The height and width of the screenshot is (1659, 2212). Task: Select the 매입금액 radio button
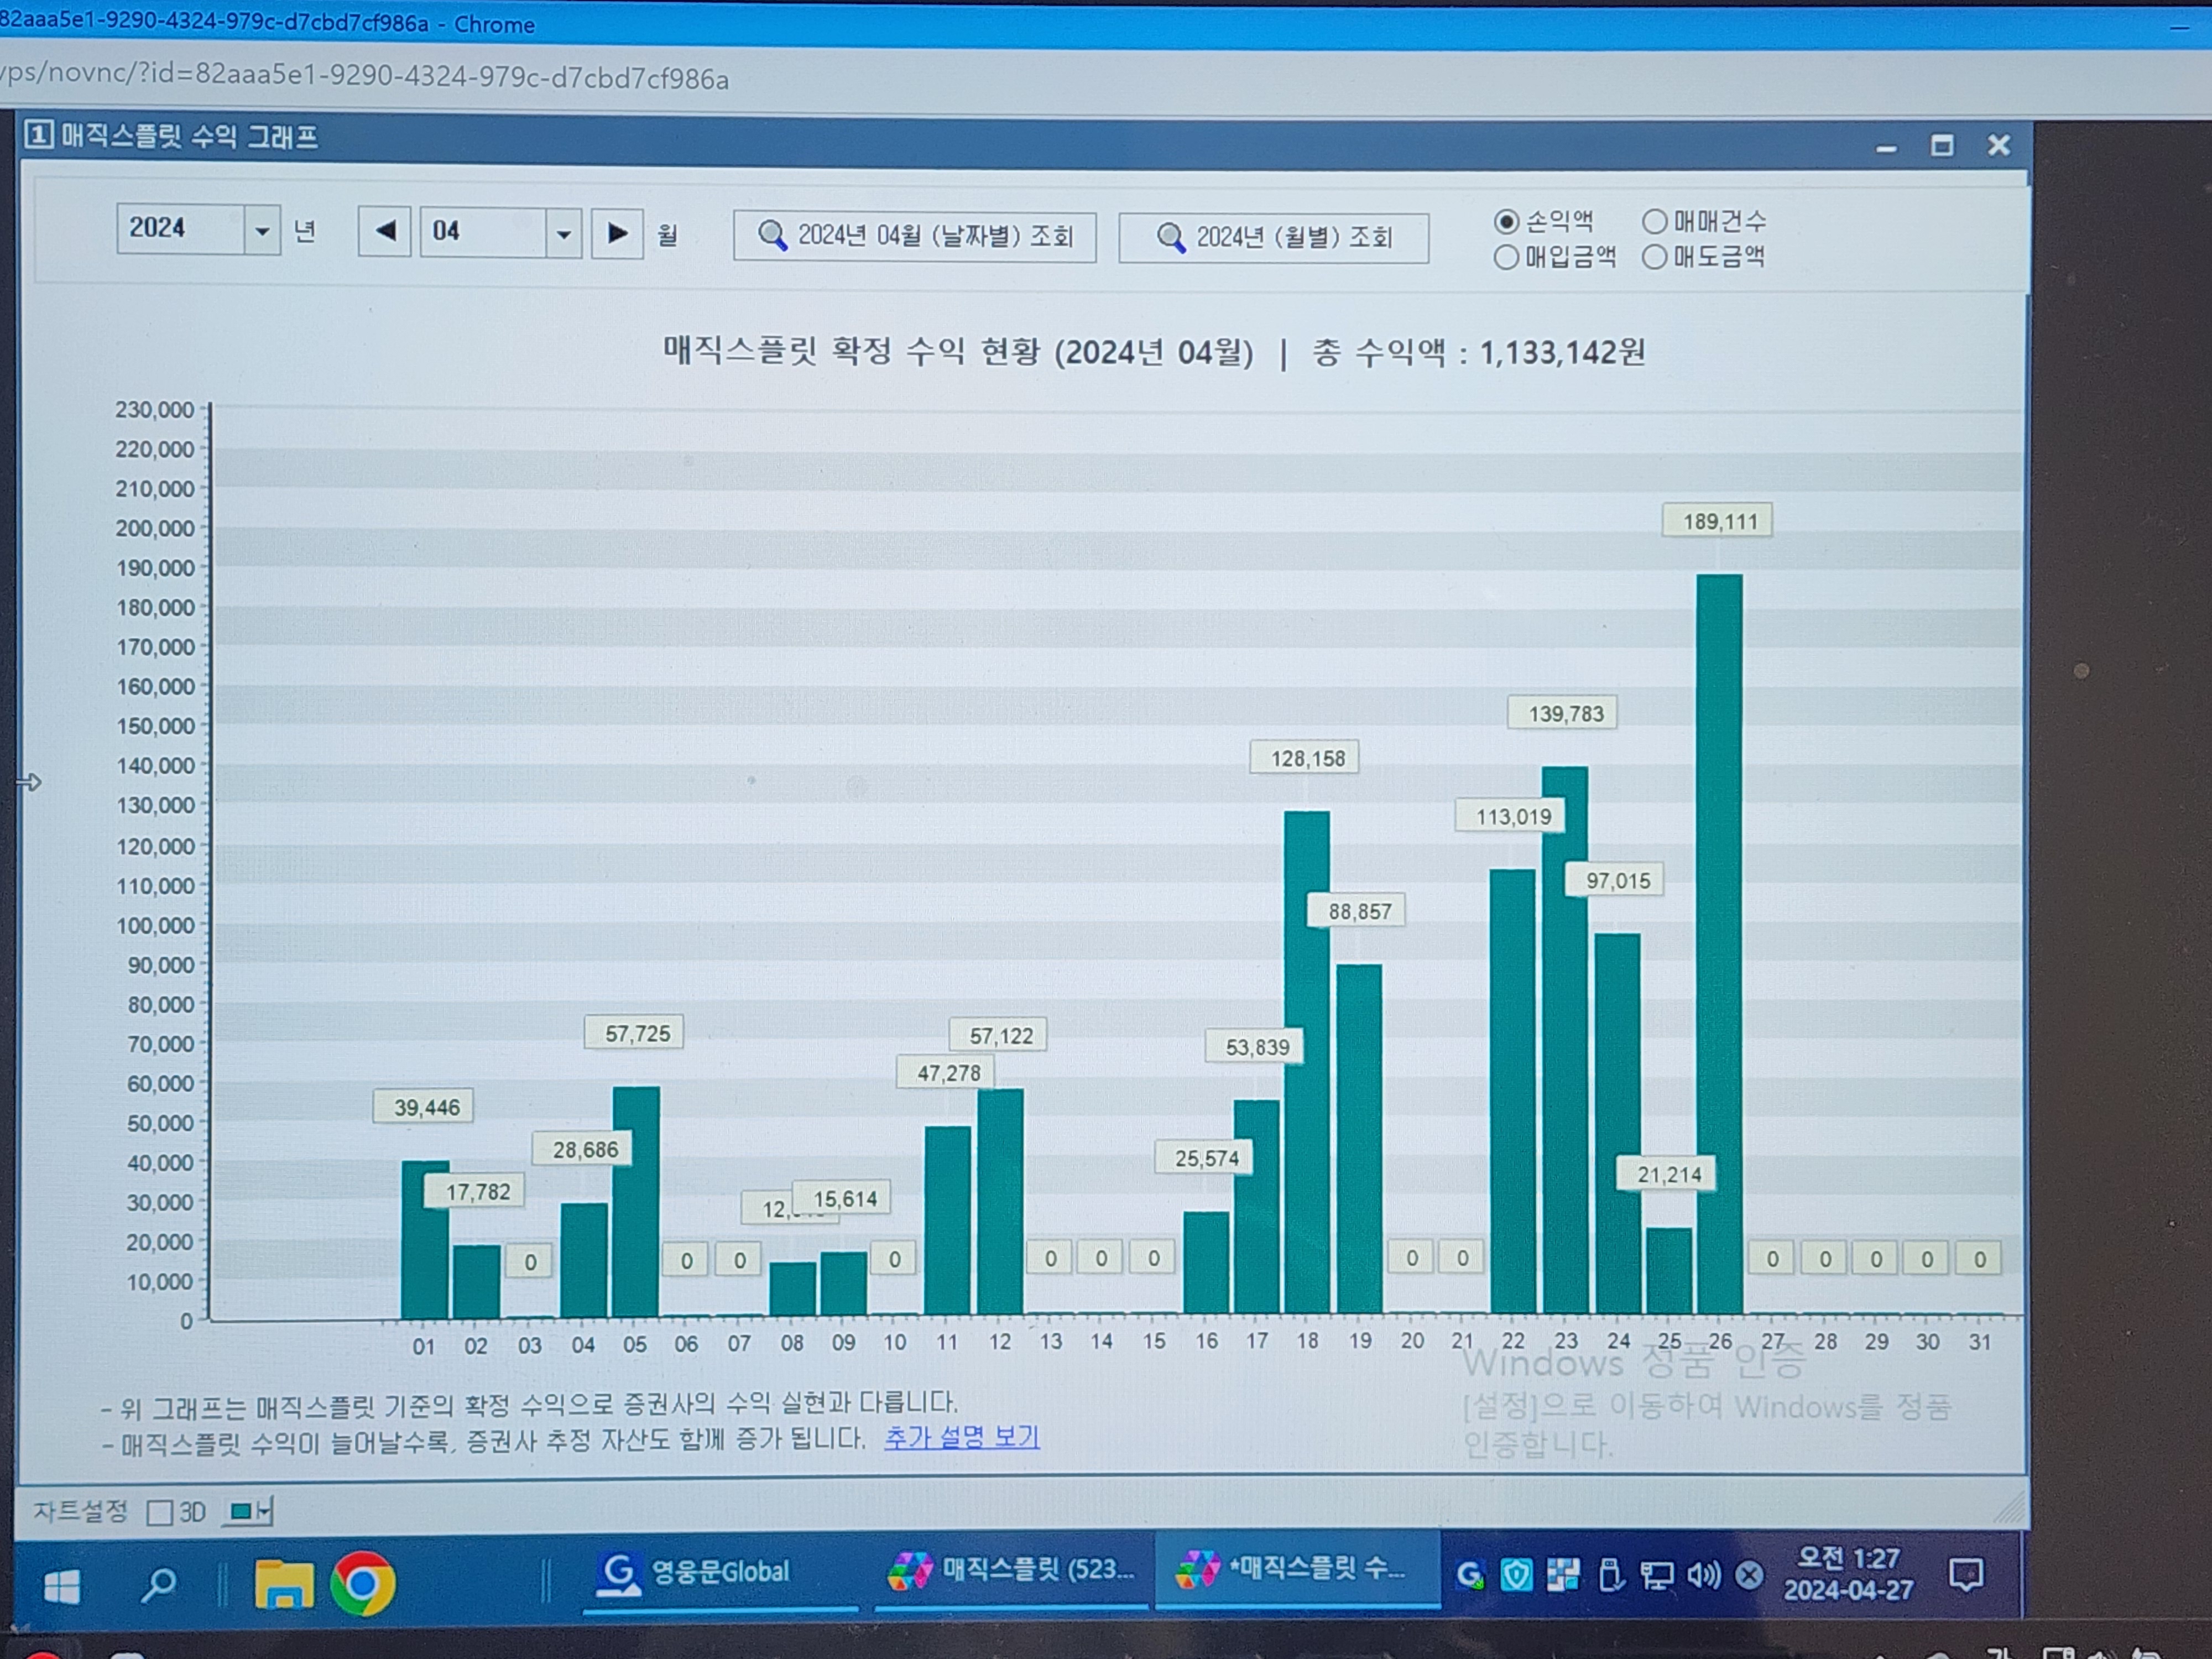pos(1506,258)
